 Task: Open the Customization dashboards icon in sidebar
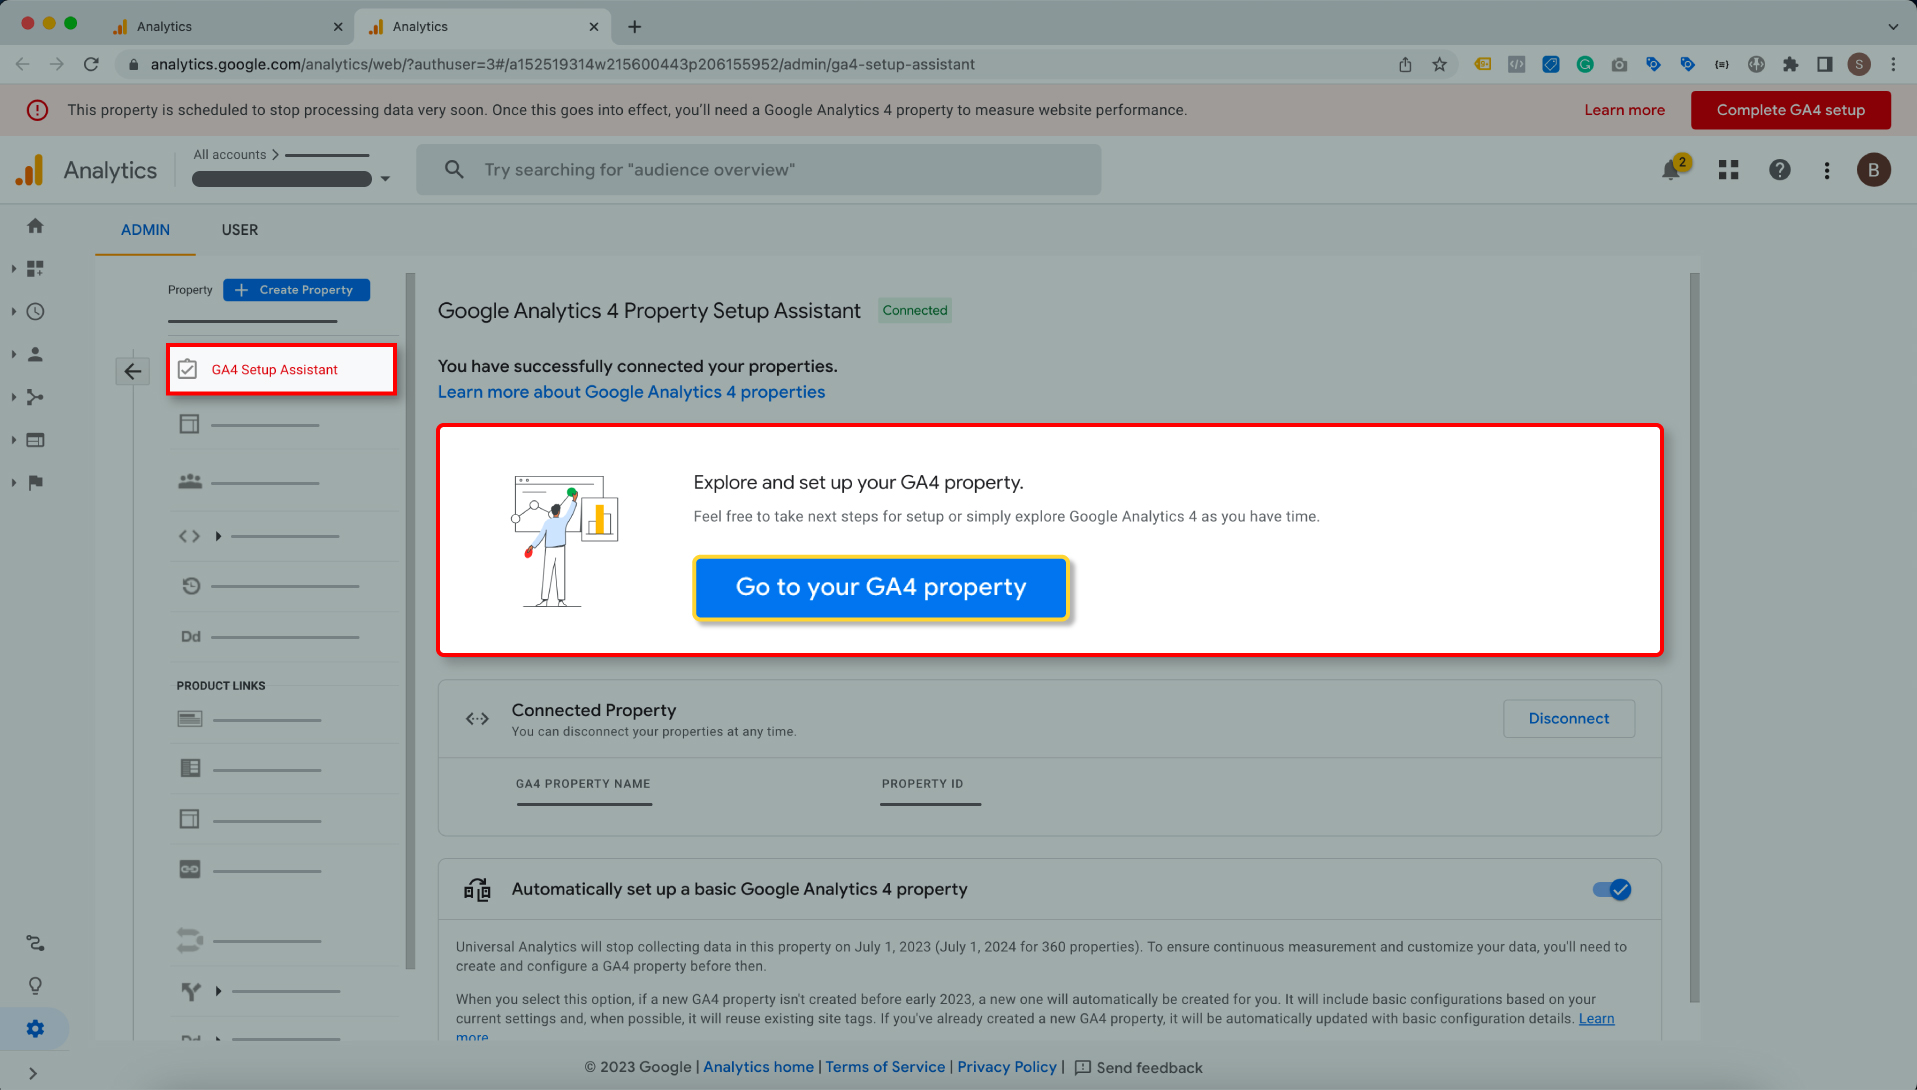click(35, 269)
